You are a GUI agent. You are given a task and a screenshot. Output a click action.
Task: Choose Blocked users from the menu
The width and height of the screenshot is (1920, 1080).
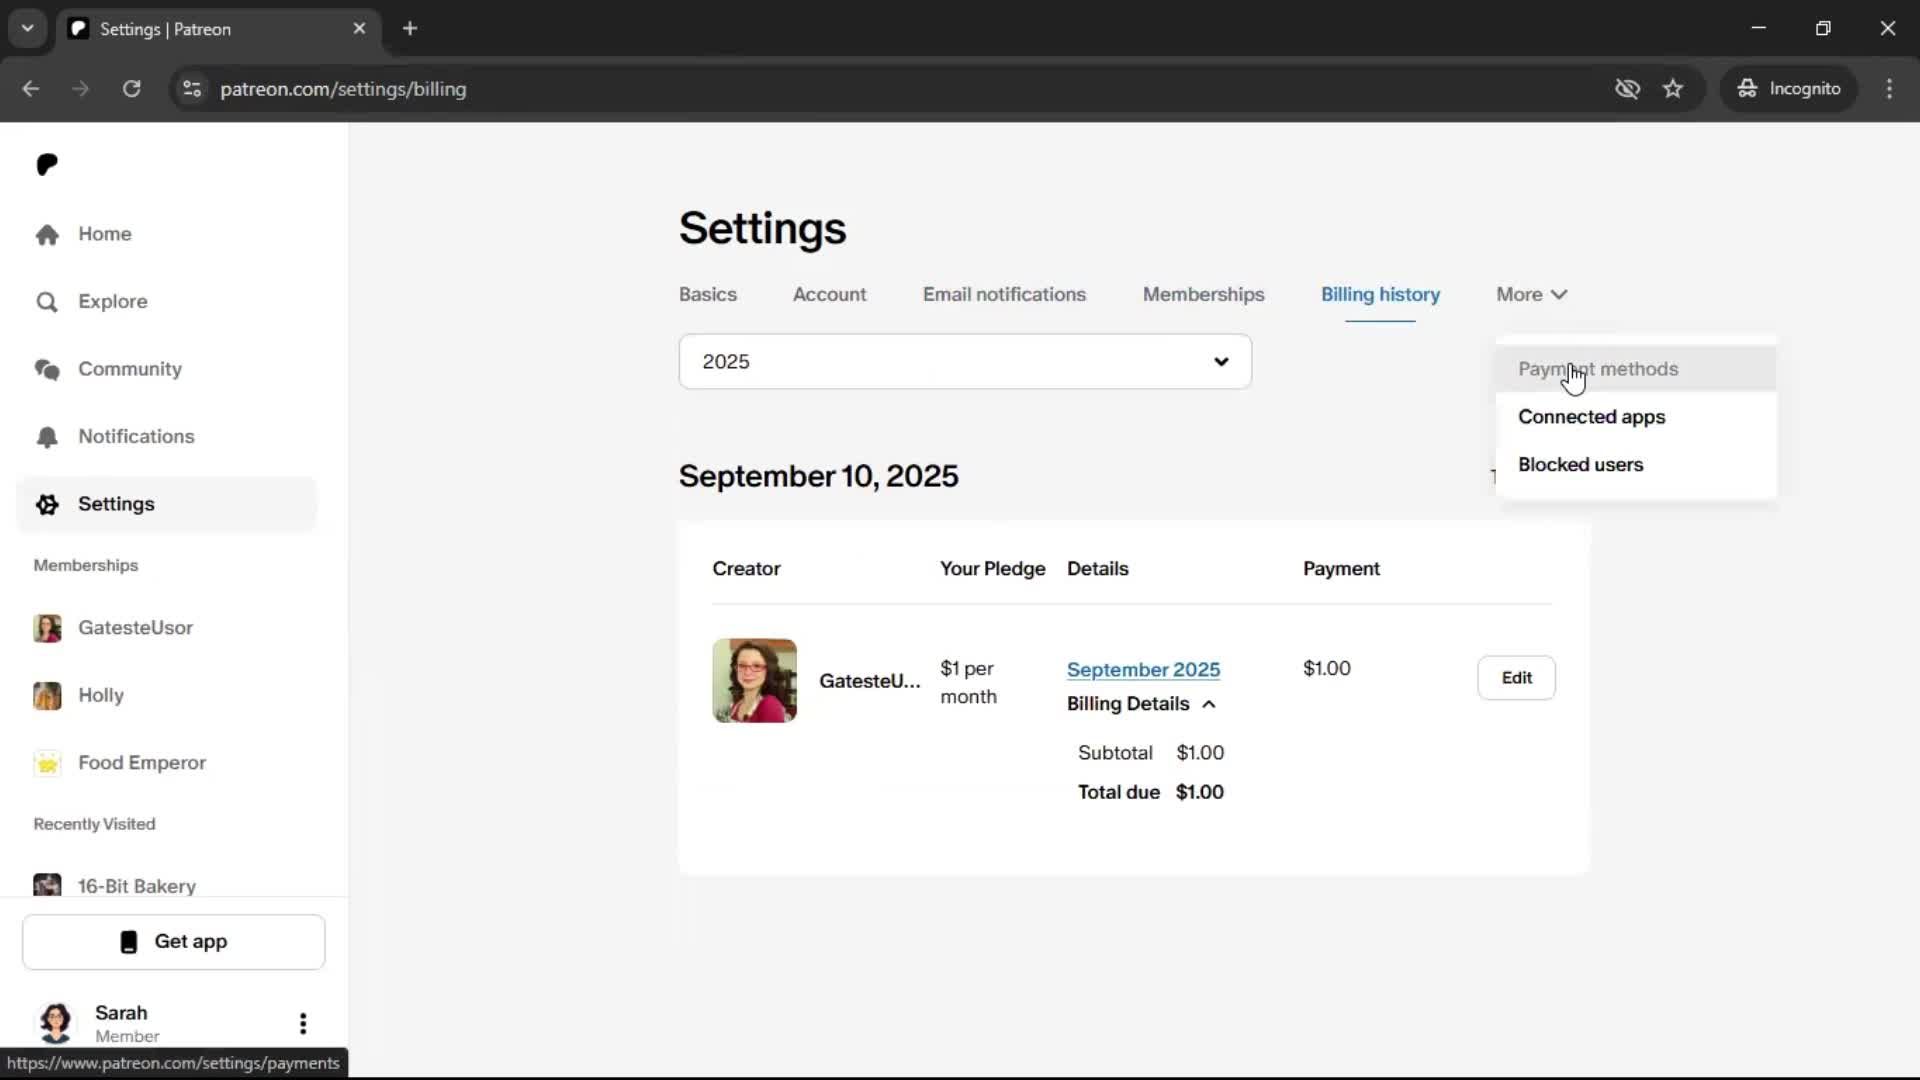point(1636,465)
